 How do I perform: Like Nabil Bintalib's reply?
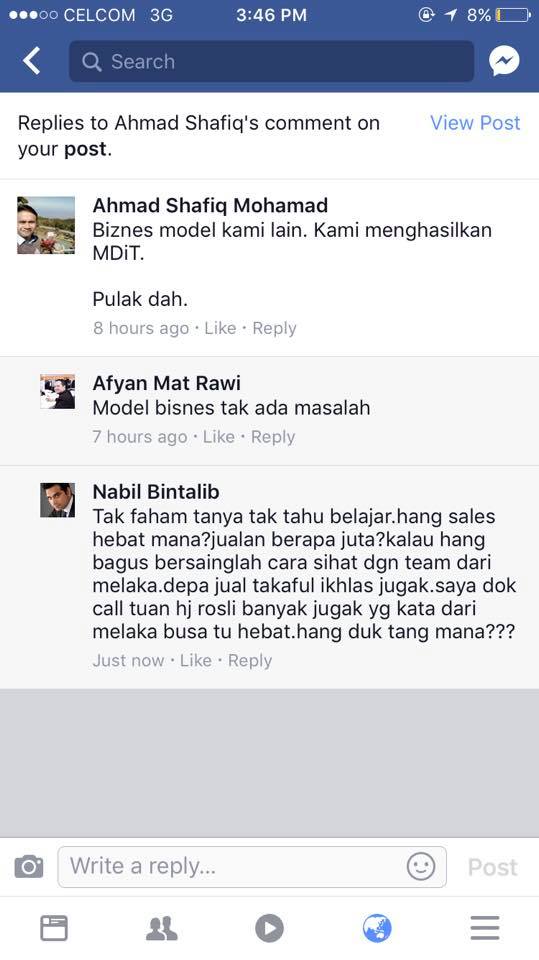click(x=196, y=660)
